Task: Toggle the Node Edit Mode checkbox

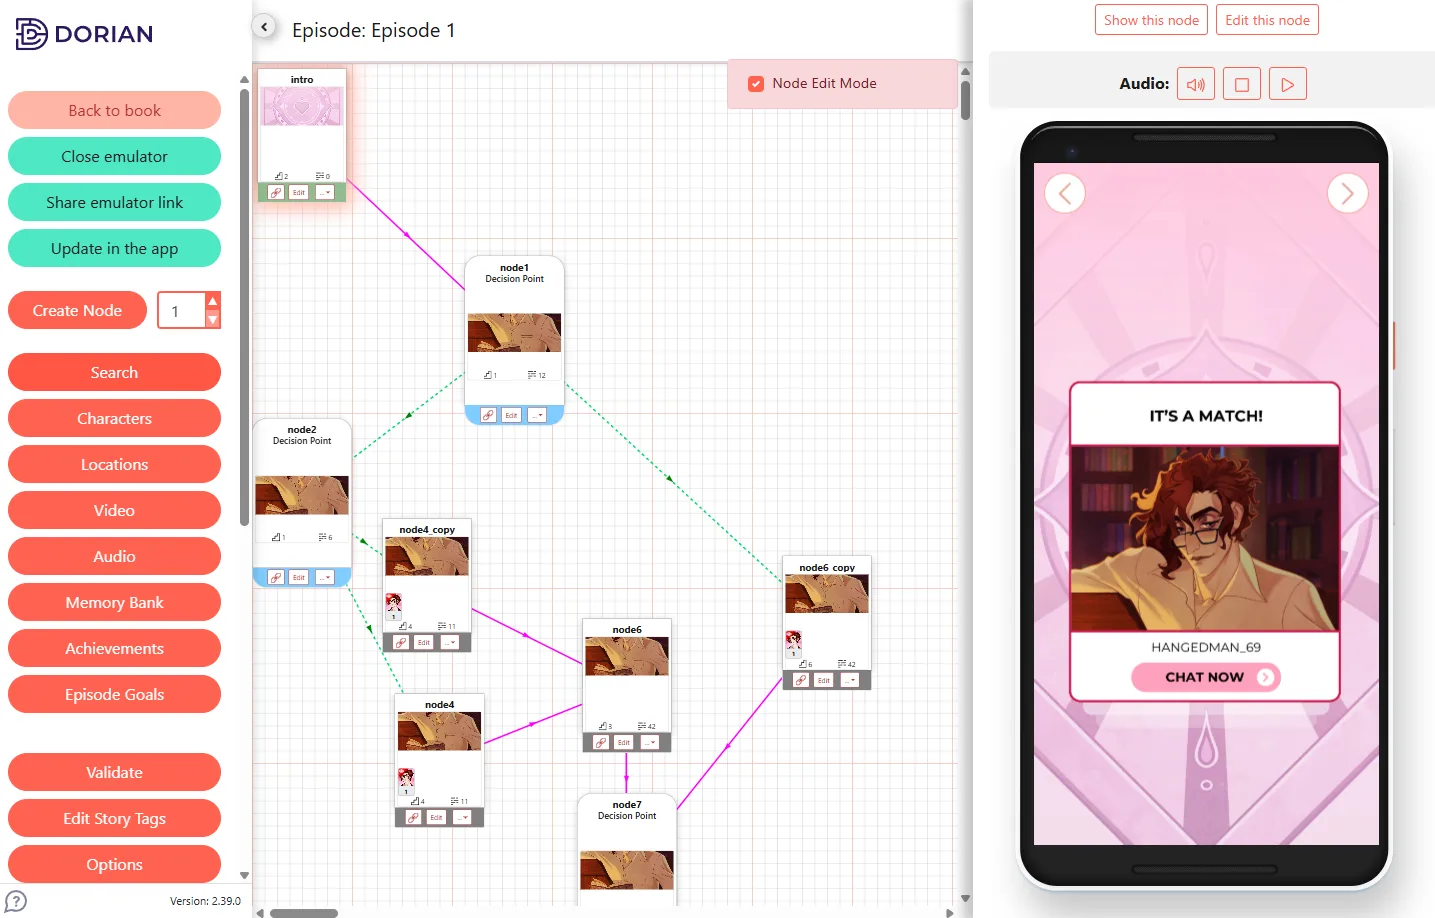Action: [x=756, y=84]
